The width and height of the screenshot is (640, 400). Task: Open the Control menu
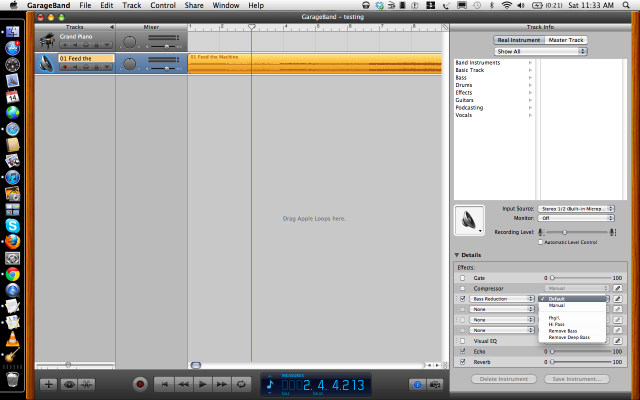pos(162,5)
